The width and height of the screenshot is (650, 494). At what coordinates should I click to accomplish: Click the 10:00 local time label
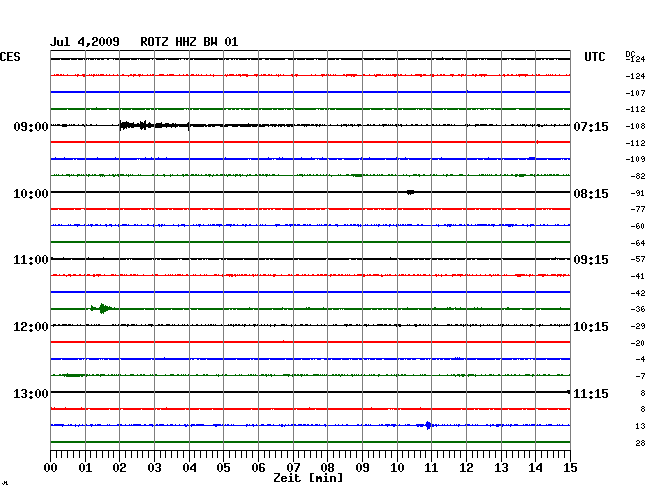pos(31,194)
